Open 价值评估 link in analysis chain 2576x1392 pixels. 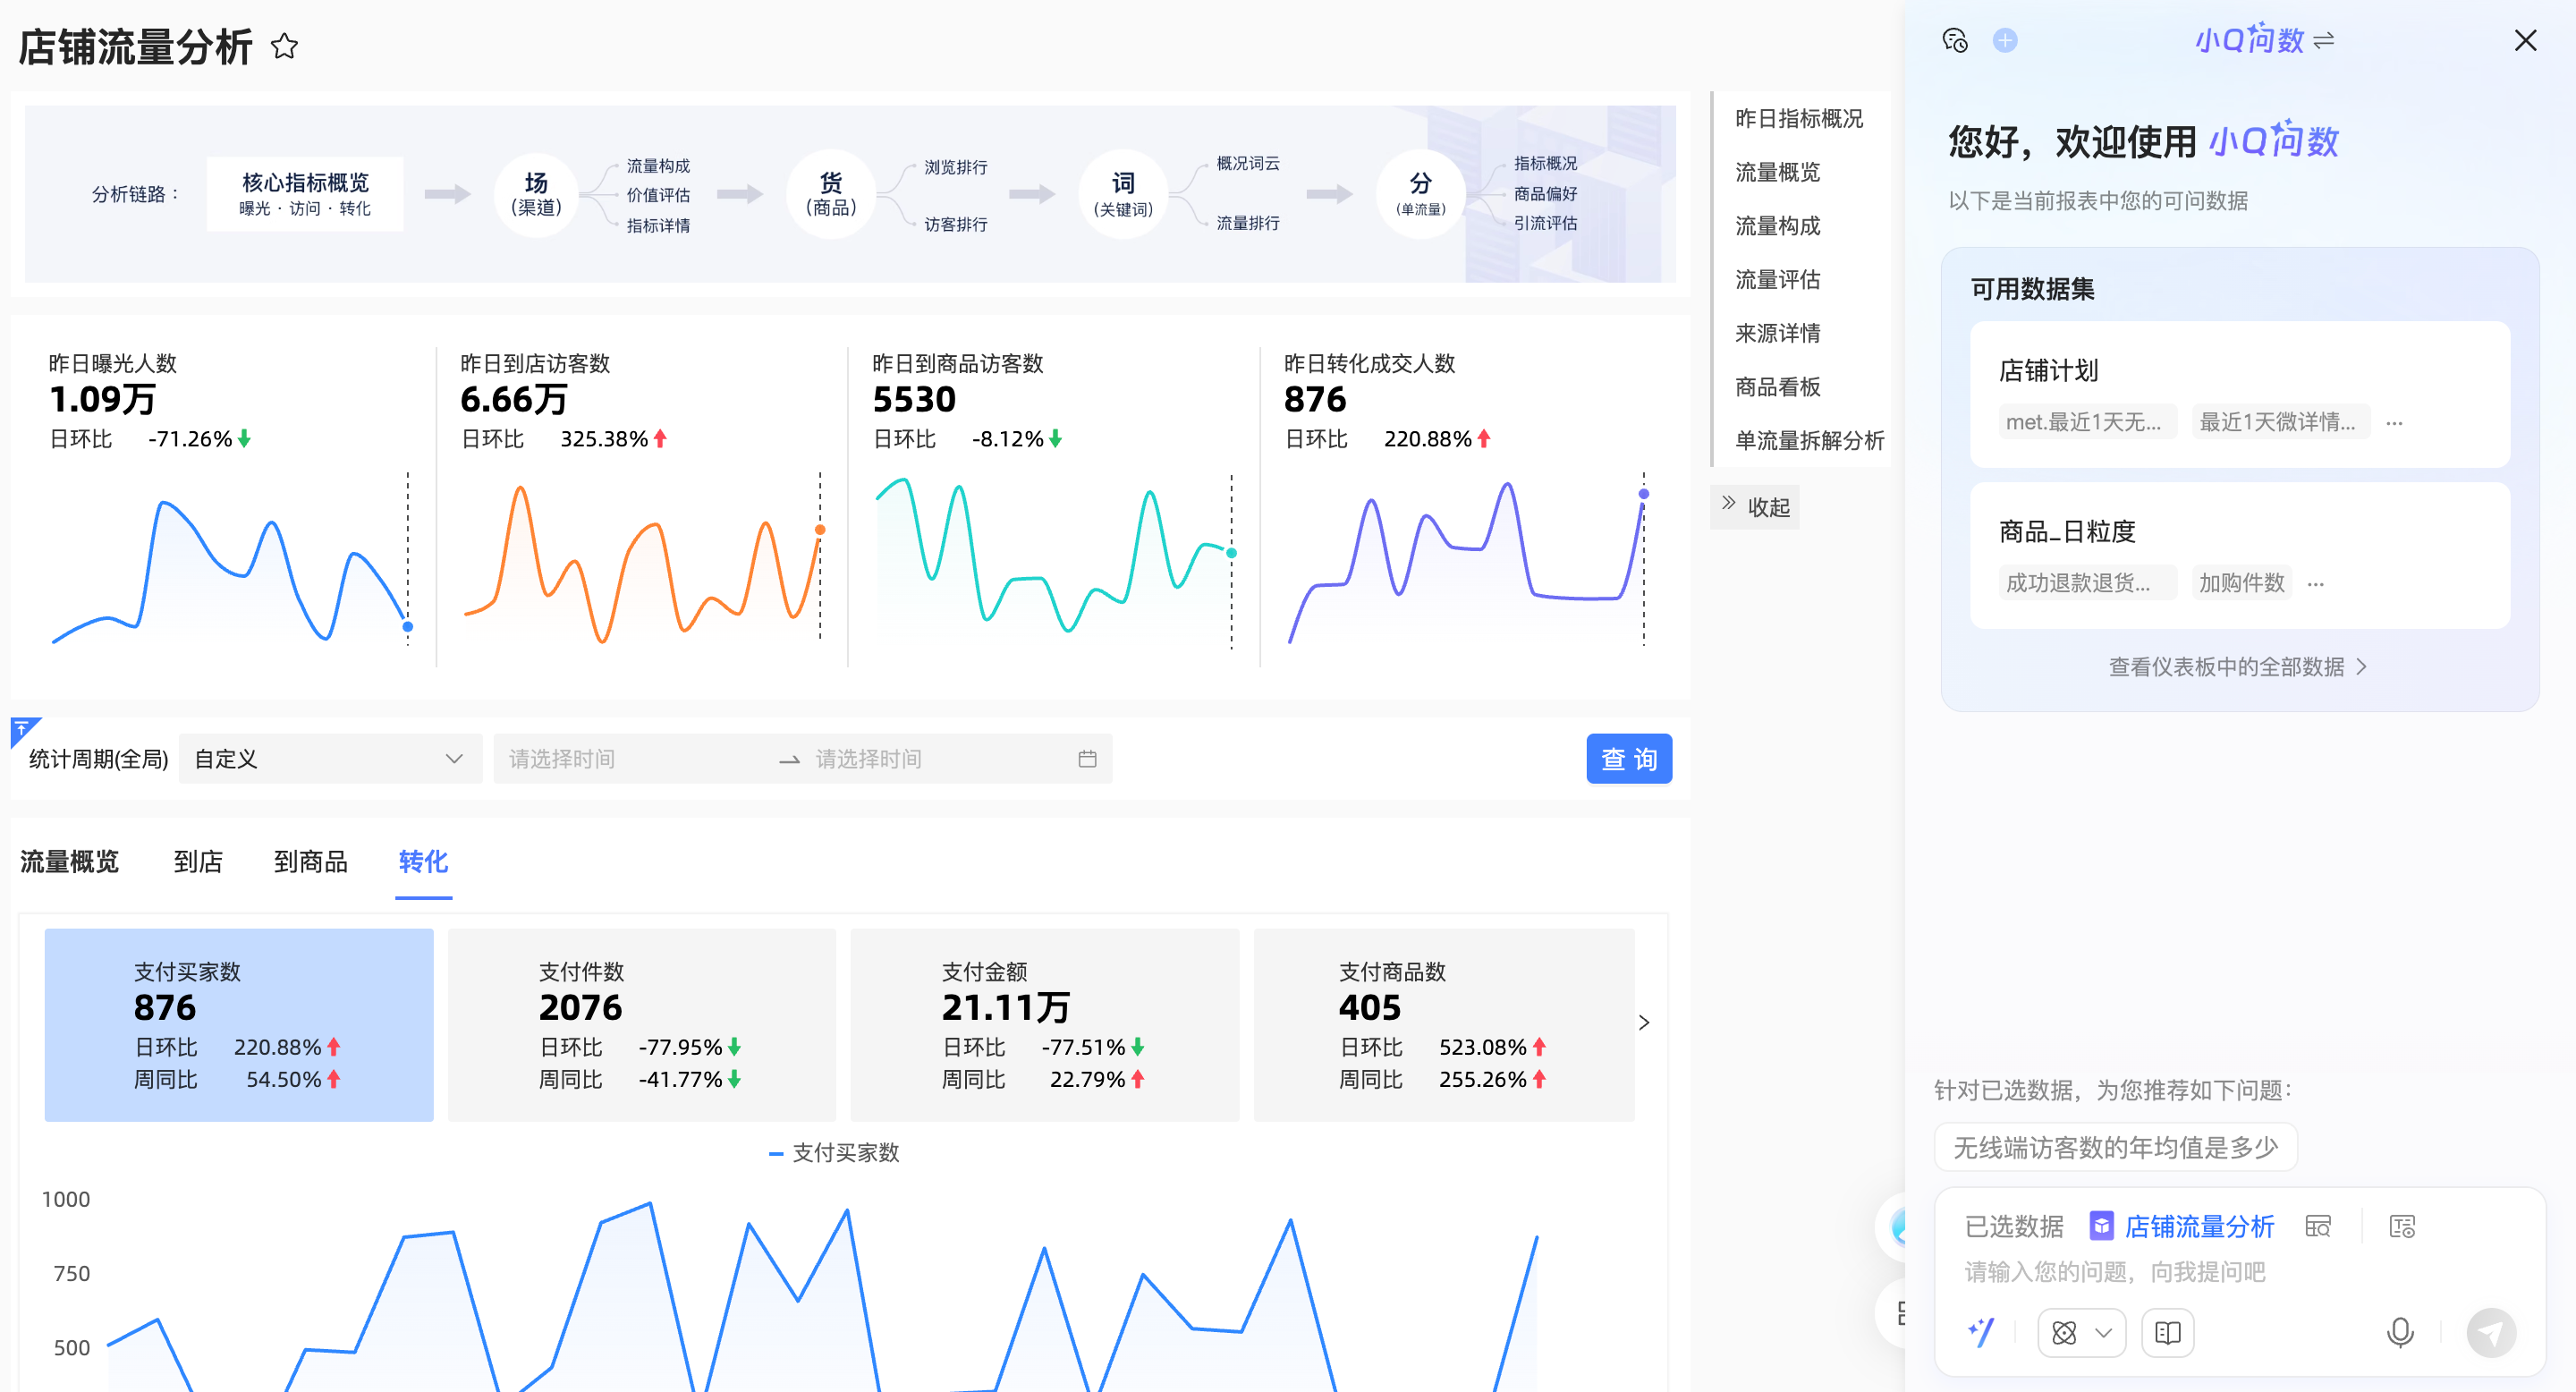658,195
